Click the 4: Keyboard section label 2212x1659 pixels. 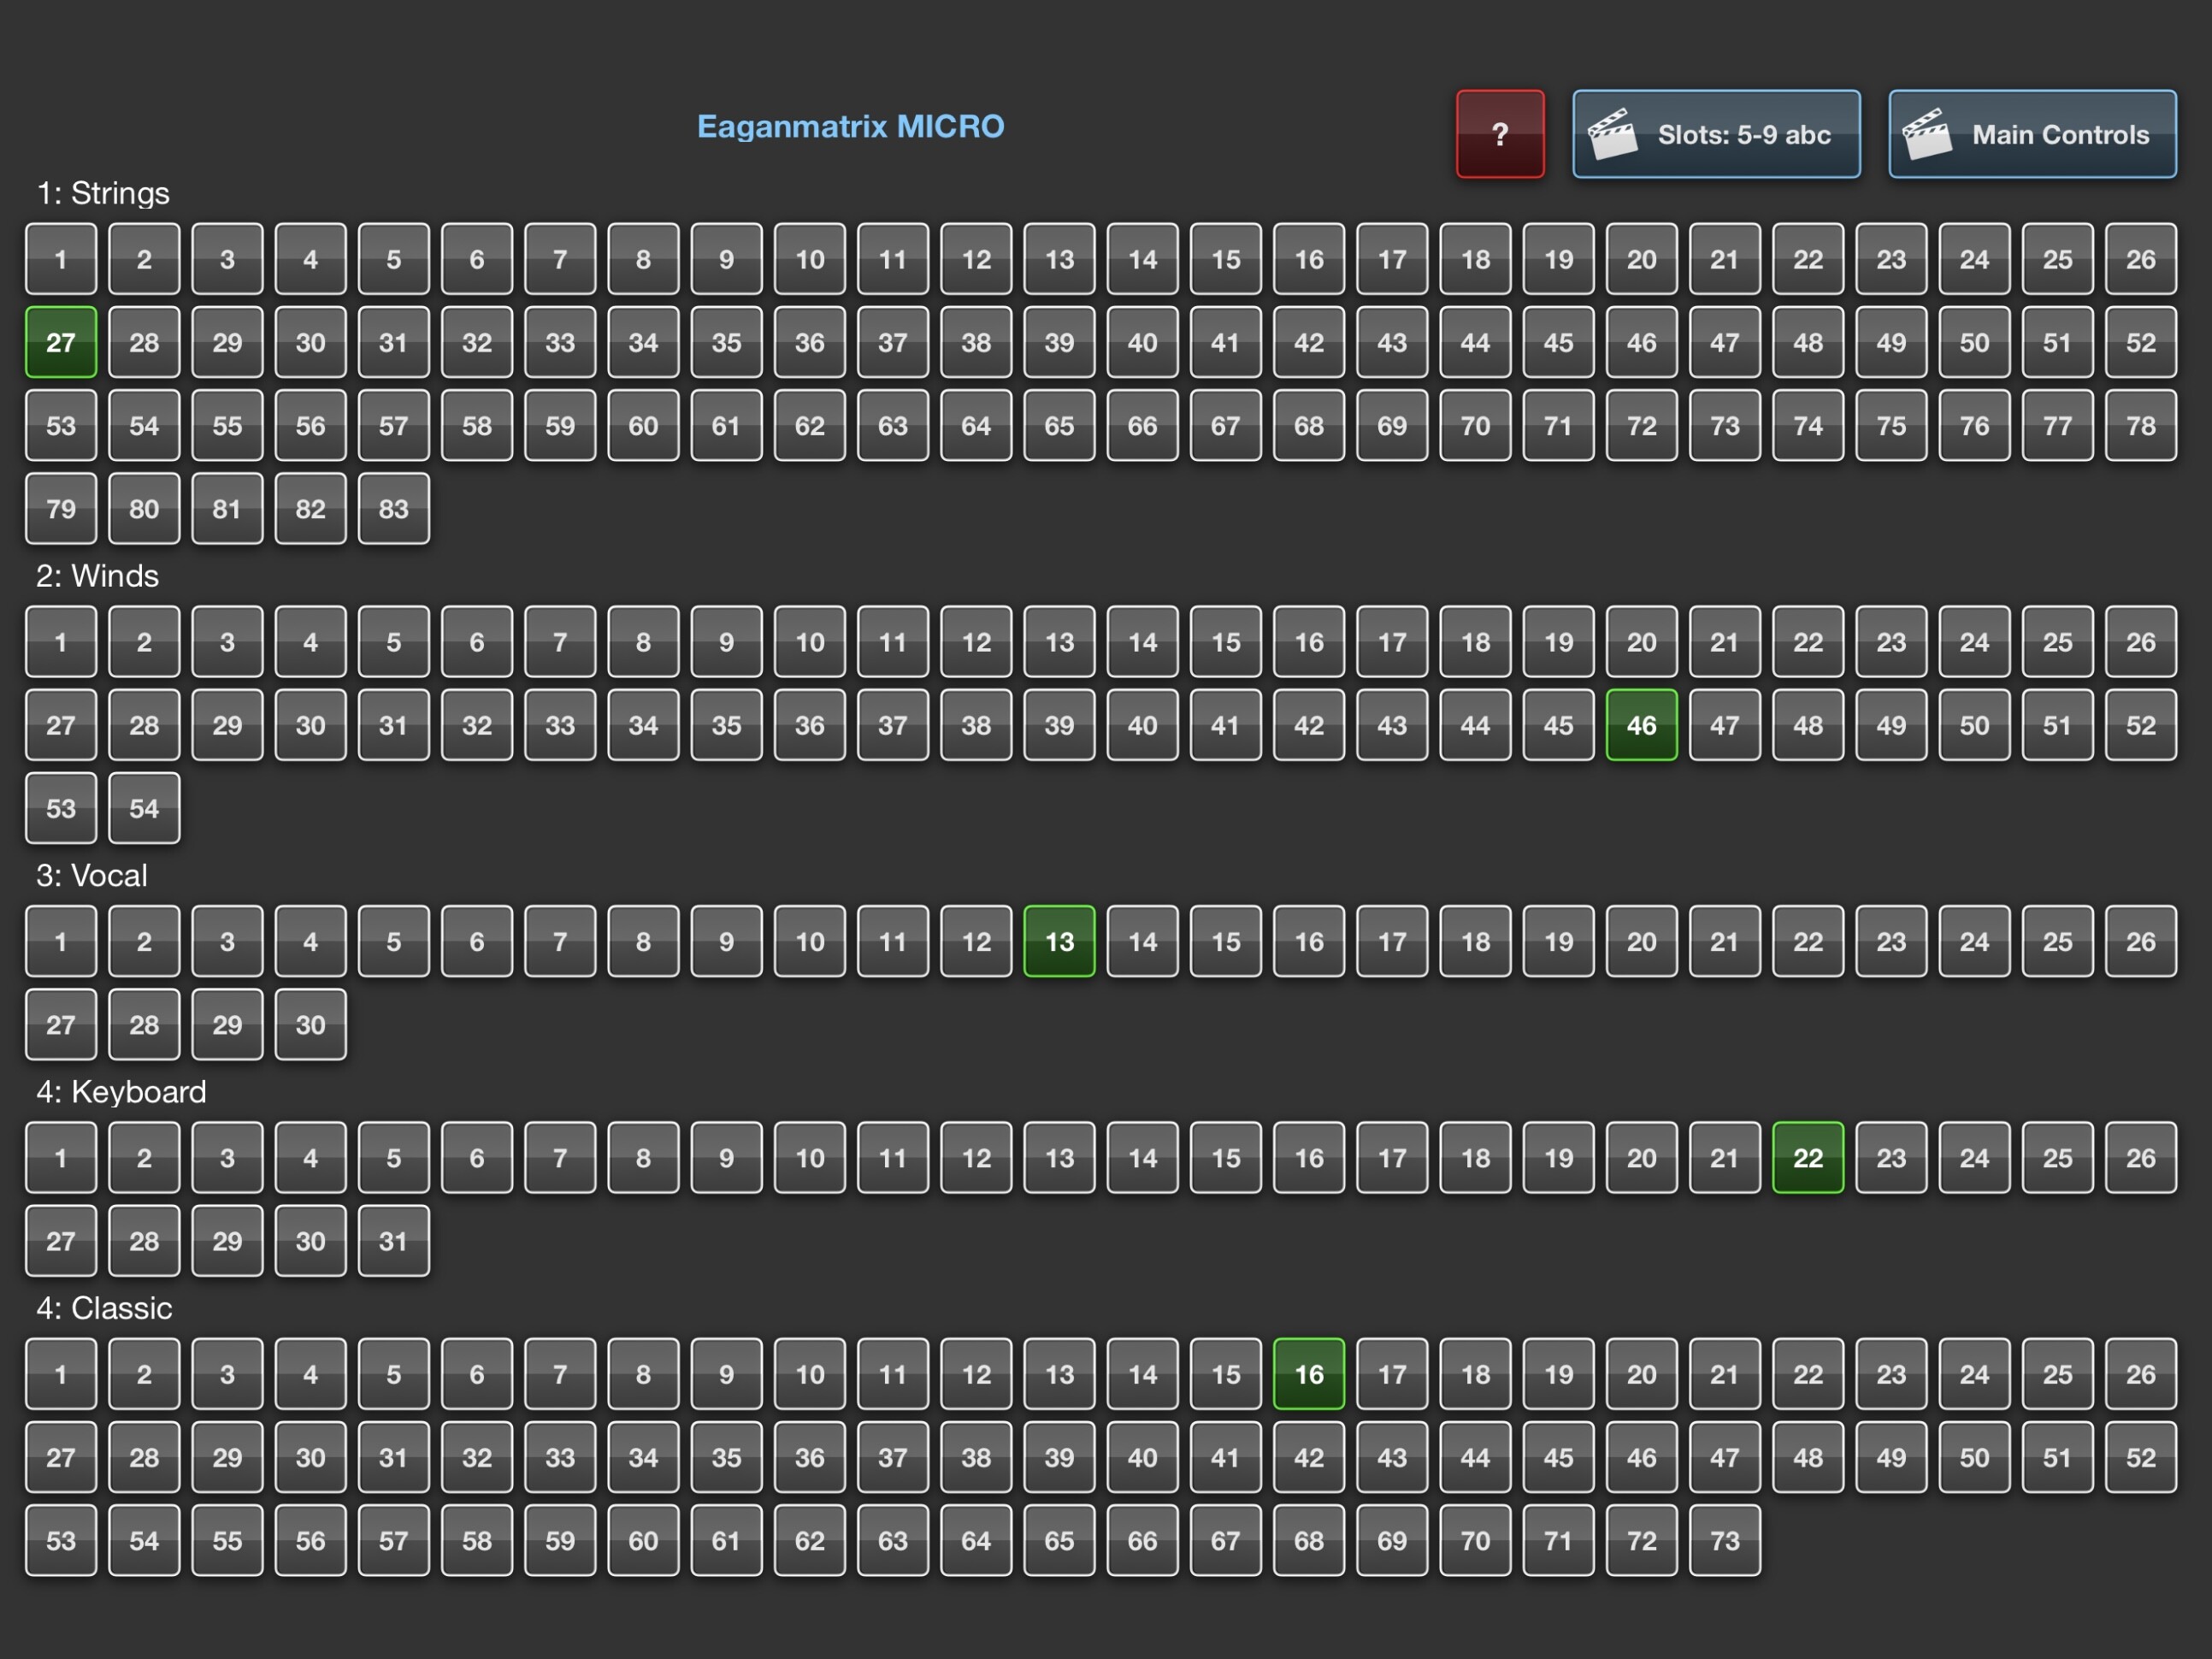click(x=121, y=1091)
